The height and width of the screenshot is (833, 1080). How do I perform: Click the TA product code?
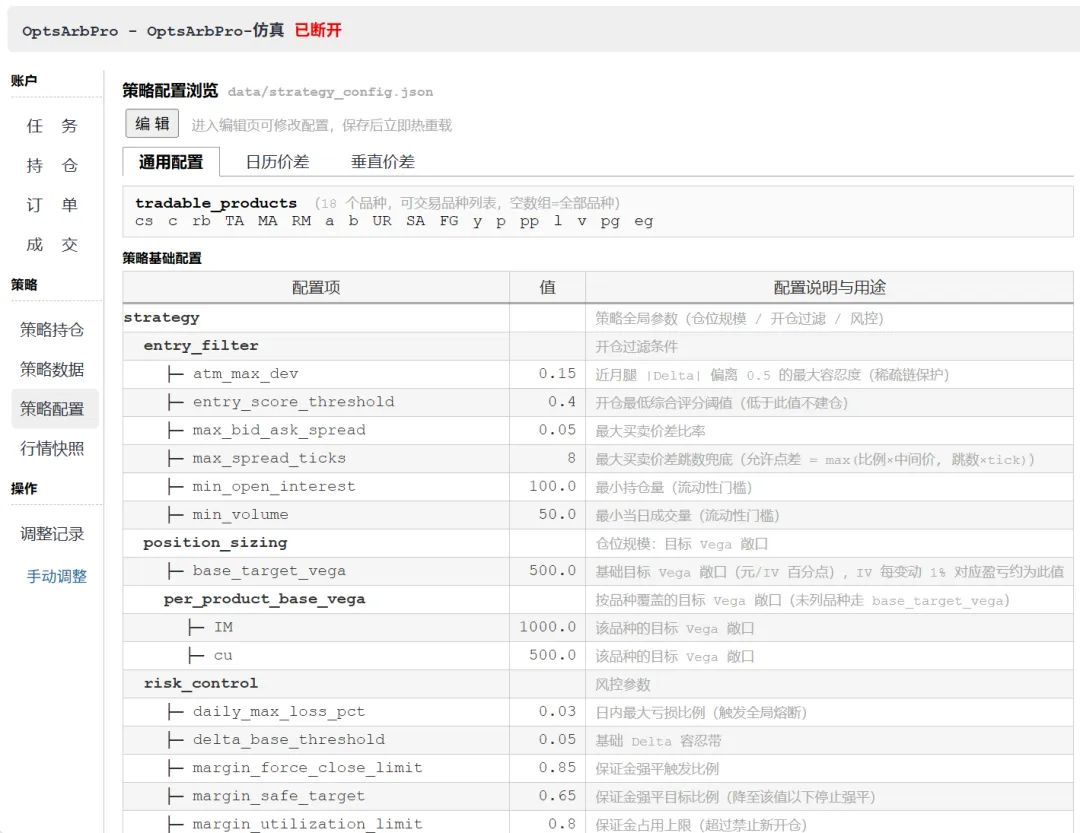(234, 221)
